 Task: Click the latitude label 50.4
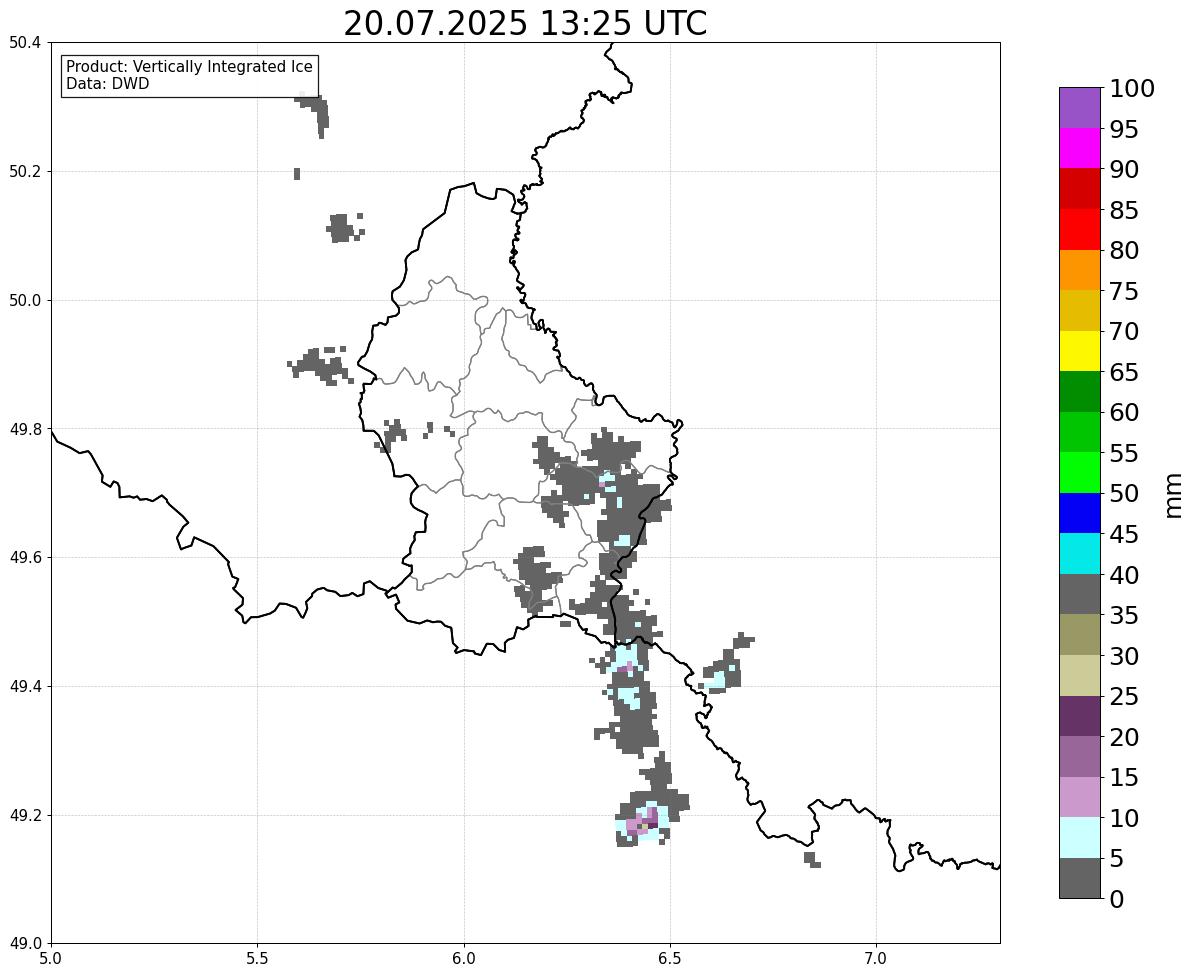click(x=24, y=43)
